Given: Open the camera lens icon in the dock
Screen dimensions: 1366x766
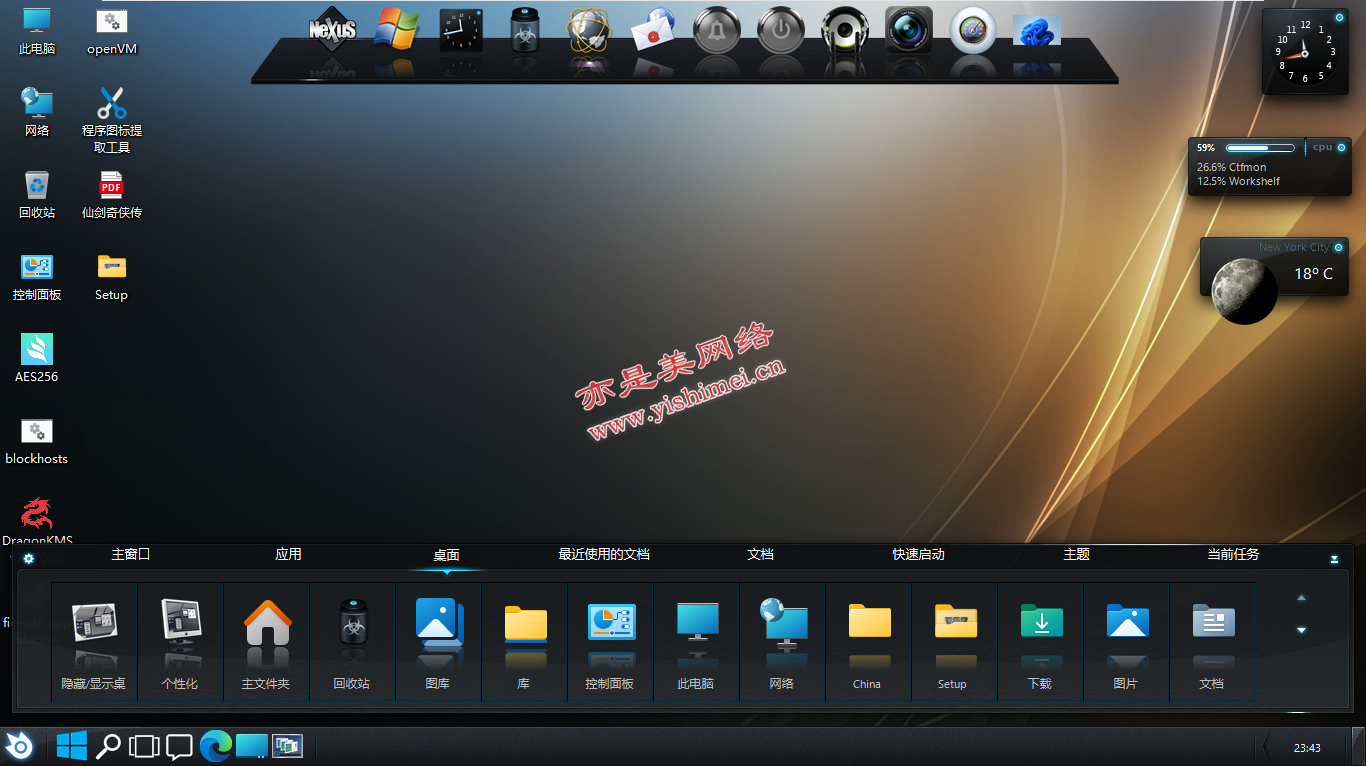Looking at the screenshot, I should (x=909, y=30).
